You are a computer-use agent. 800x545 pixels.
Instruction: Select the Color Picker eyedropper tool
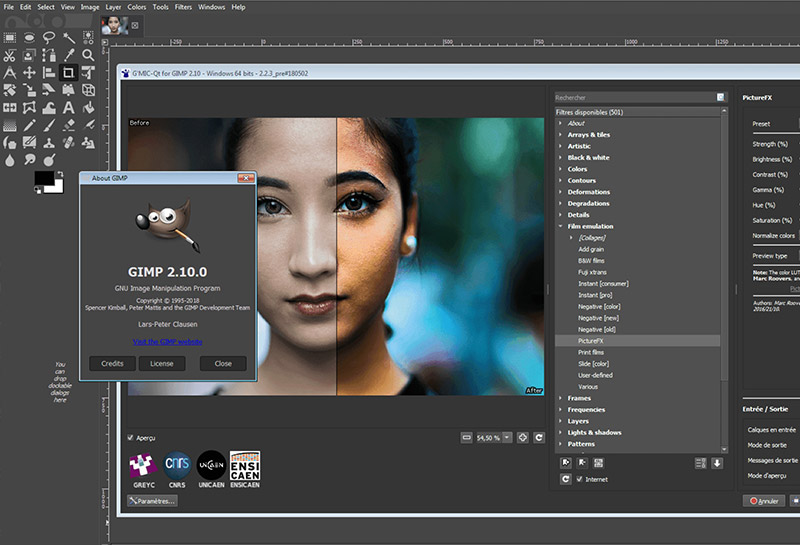68,55
